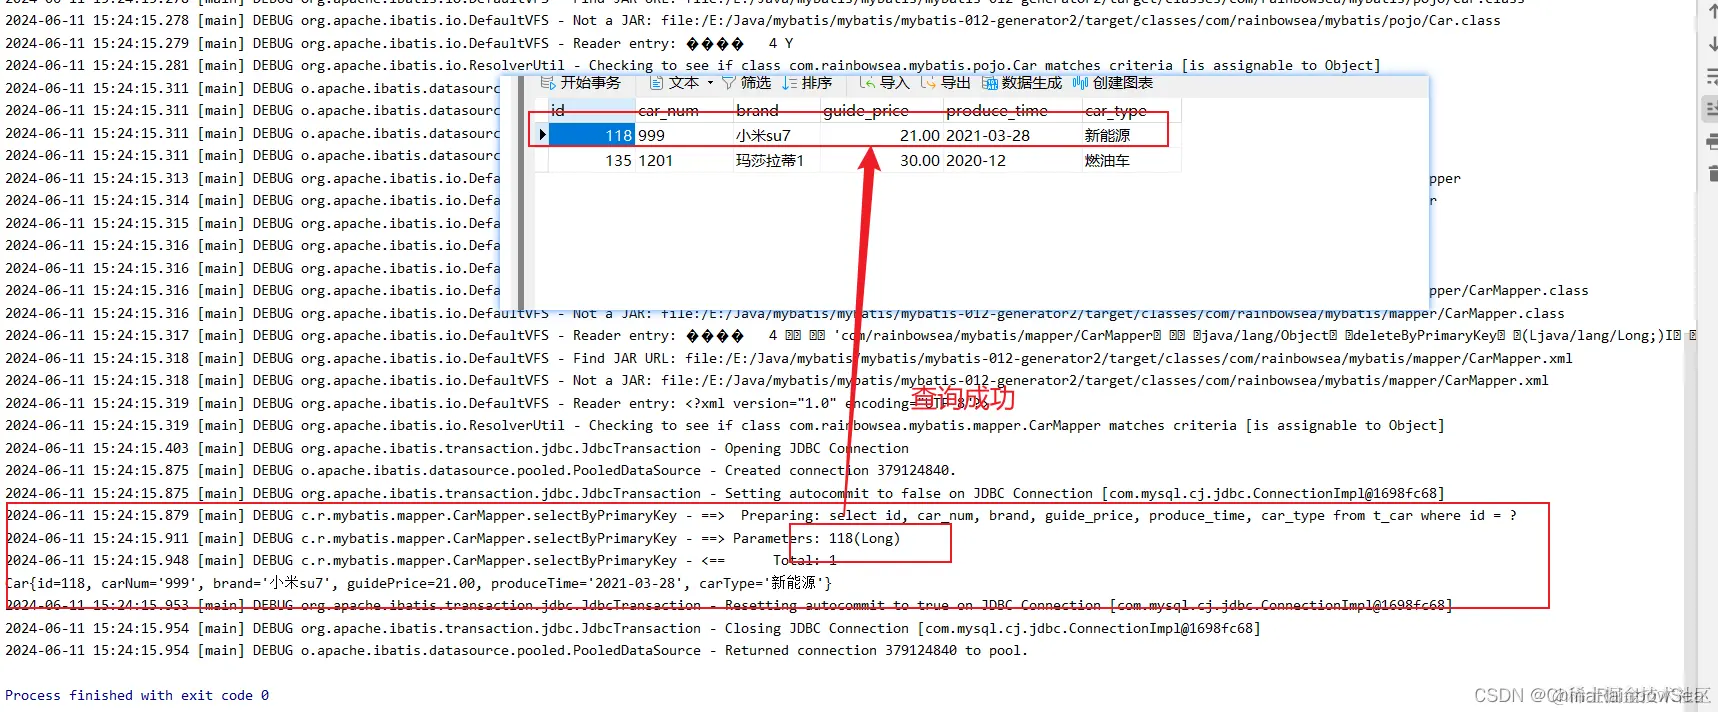Expand the dropdown arrow beside 文本
The height and width of the screenshot is (712, 1718).
point(710,83)
